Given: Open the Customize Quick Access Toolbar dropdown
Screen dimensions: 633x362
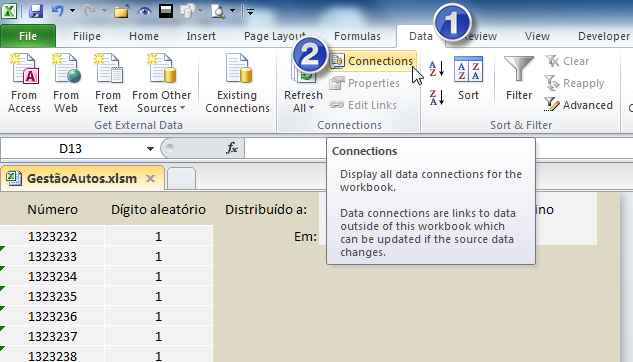Looking at the screenshot, I should 250,12.
